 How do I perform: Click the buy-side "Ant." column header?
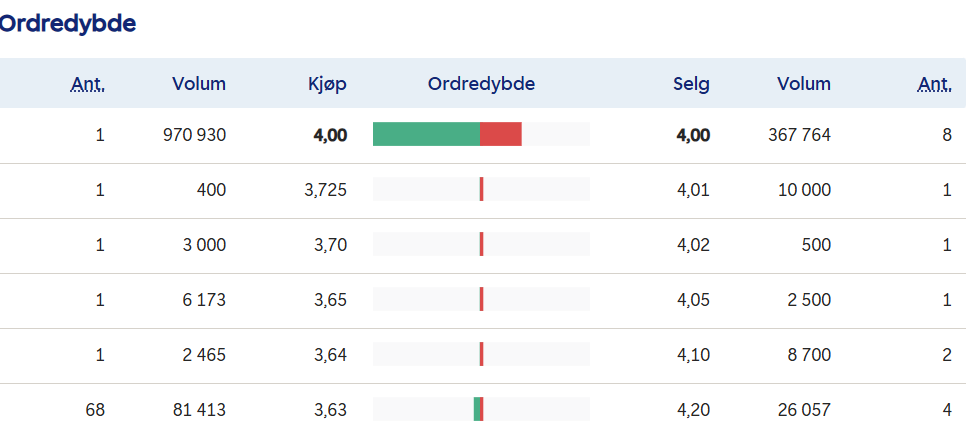pos(88,84)
